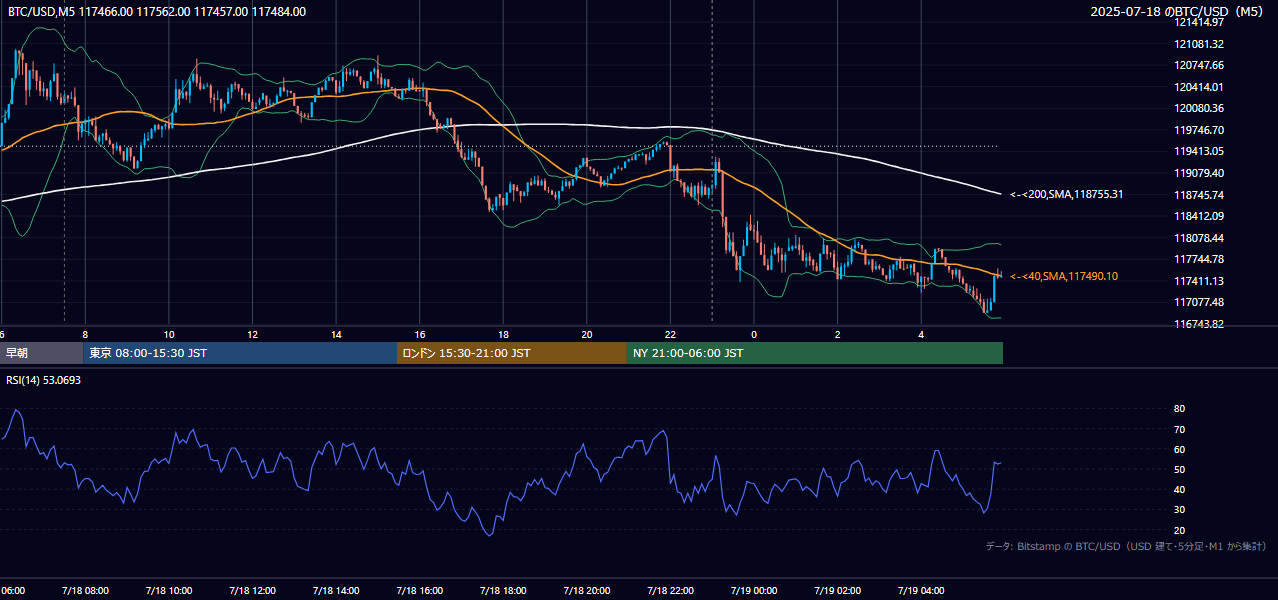
Task: Click the '7/19 00:00' date label
Action: 754,591
